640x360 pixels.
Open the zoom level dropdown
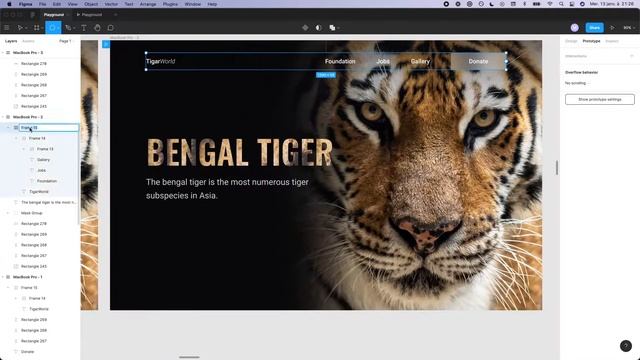point(629,28)
